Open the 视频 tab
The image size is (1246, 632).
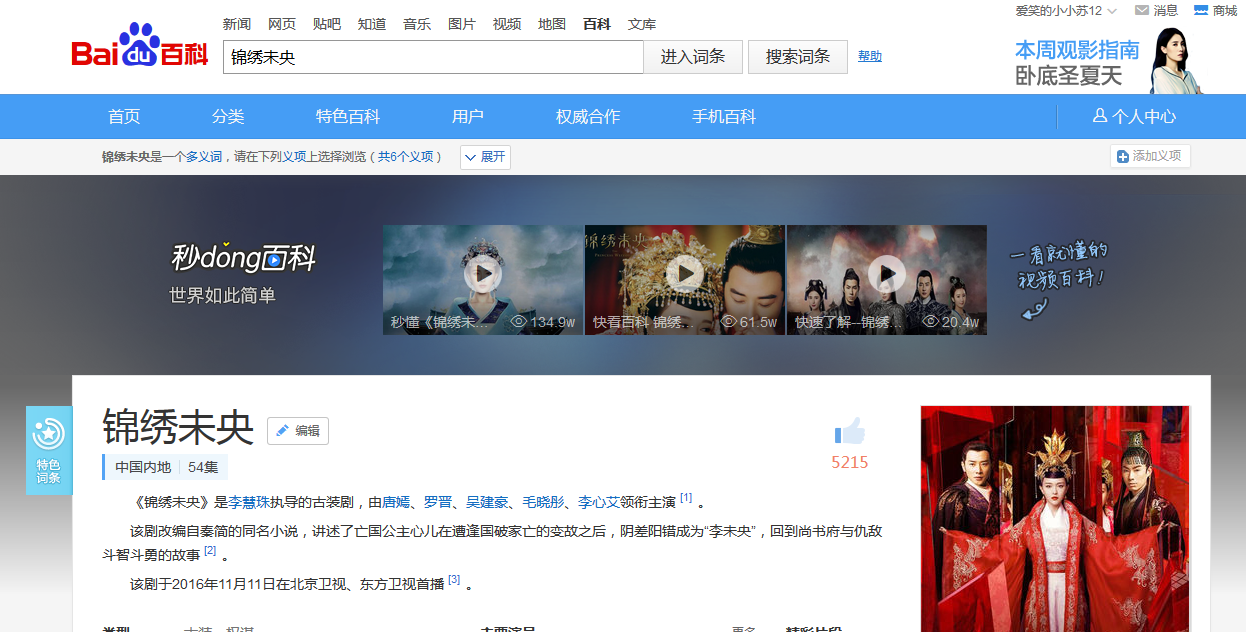(507, 24)
